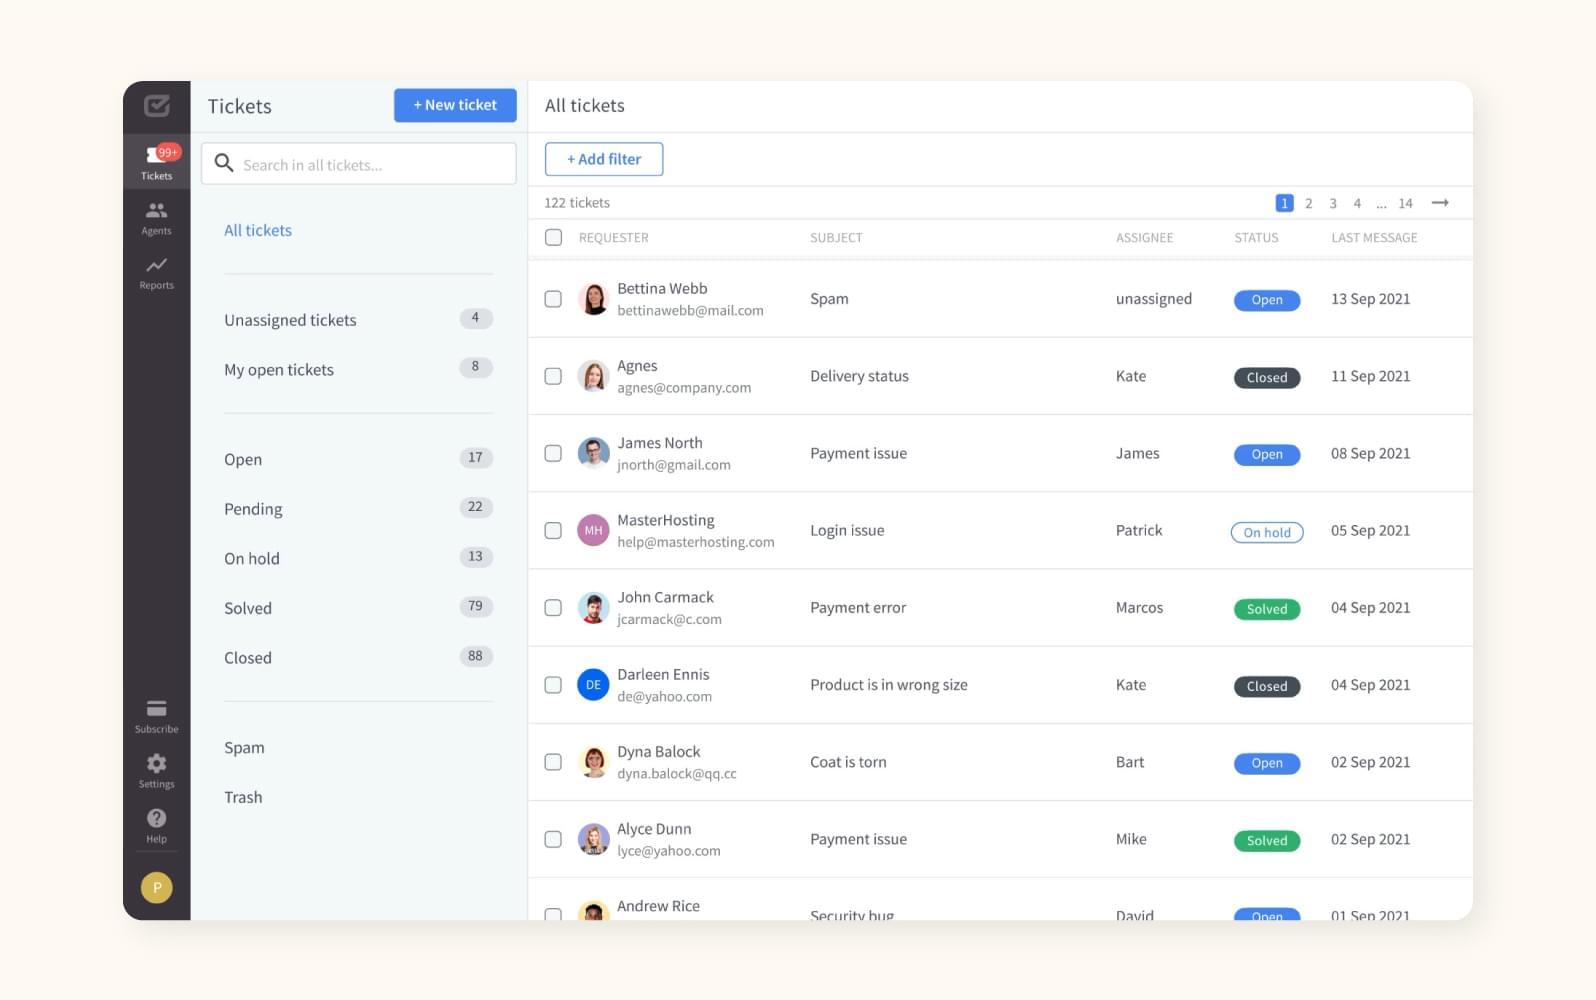Image resolution: width=1596 pixels, height=1000 pixels.
Task: Click the DE Darleen Ennis avatar
Action: (x=594, y=685)
